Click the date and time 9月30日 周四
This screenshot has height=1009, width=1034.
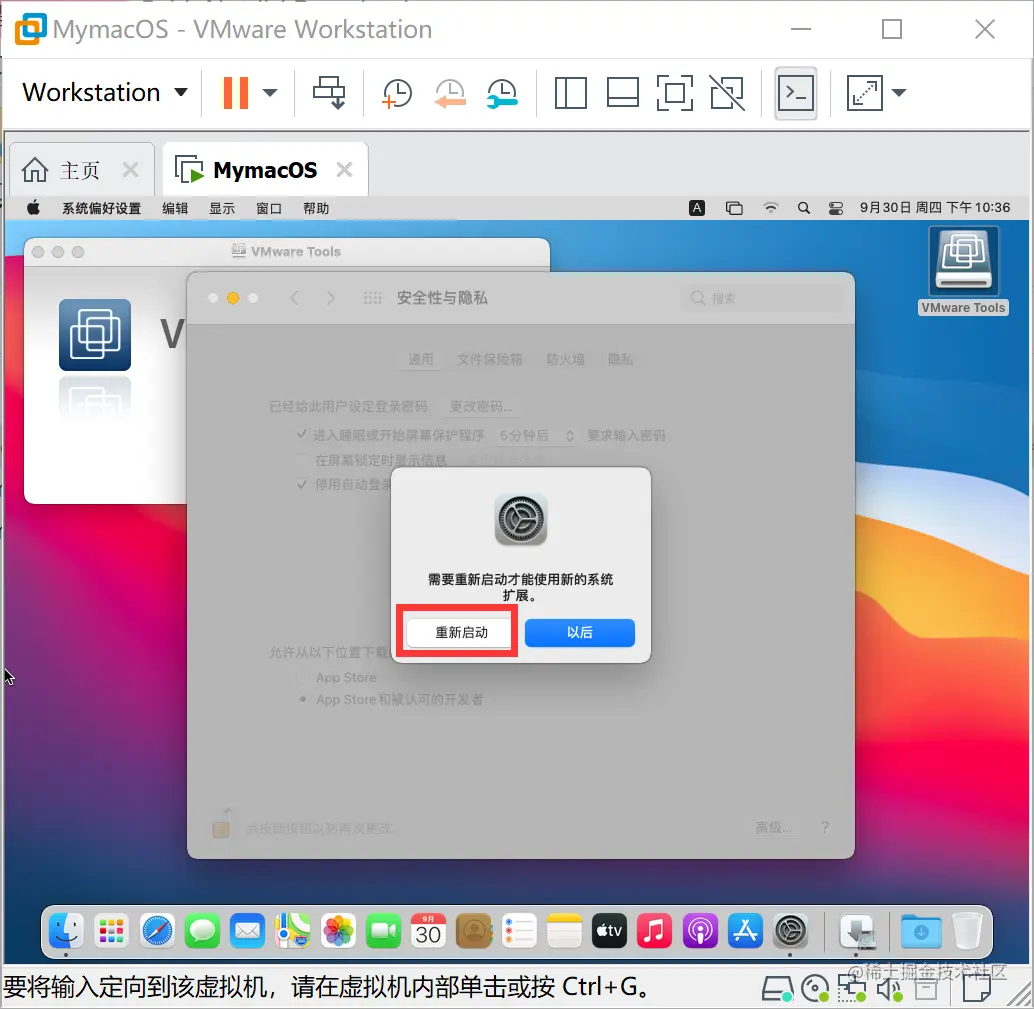[x=934, y=208]
